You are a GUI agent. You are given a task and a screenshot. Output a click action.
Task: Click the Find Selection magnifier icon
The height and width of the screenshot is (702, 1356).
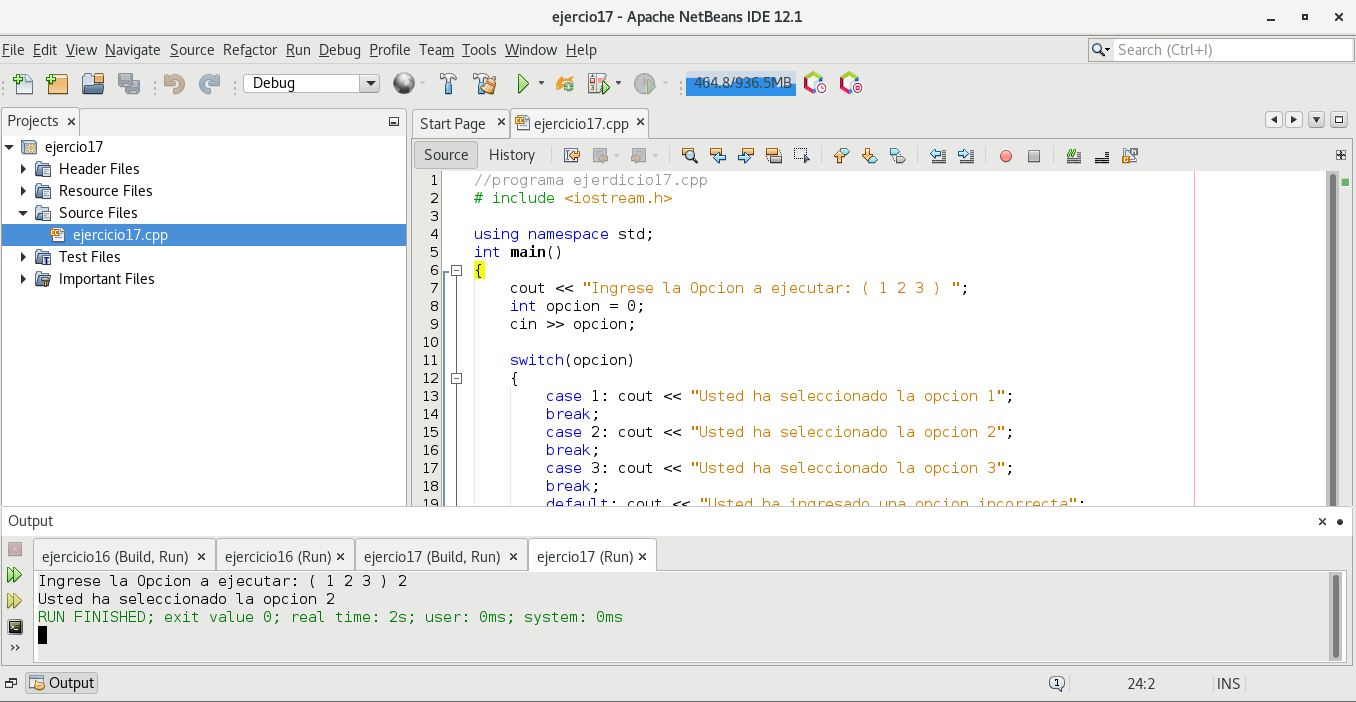(x=689, y=155)
